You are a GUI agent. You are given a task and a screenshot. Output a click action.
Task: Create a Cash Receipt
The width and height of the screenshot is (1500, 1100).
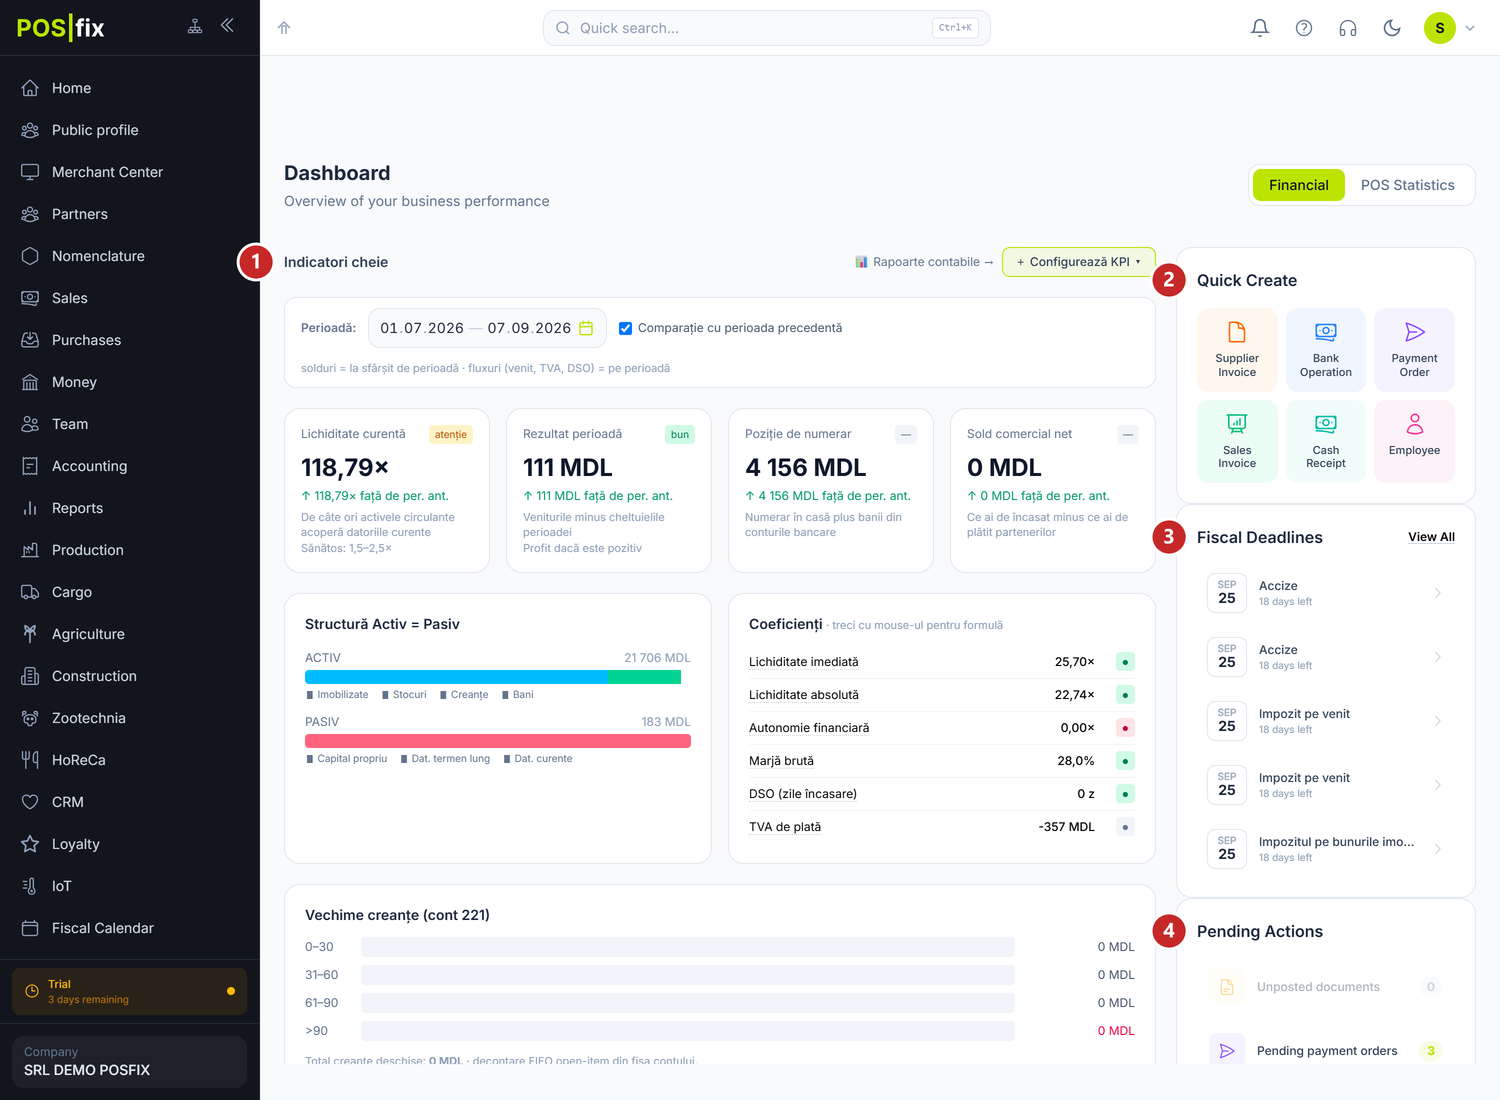(x=1326, y=441)
